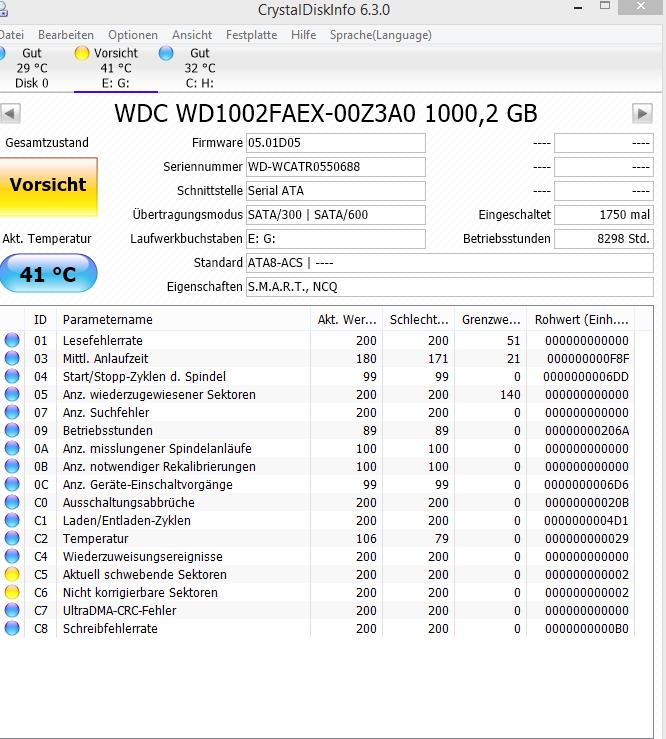Select the yellow Vorsicht status icon for E: G:
This screenshot has height=739, width=666.
point(82,53)
